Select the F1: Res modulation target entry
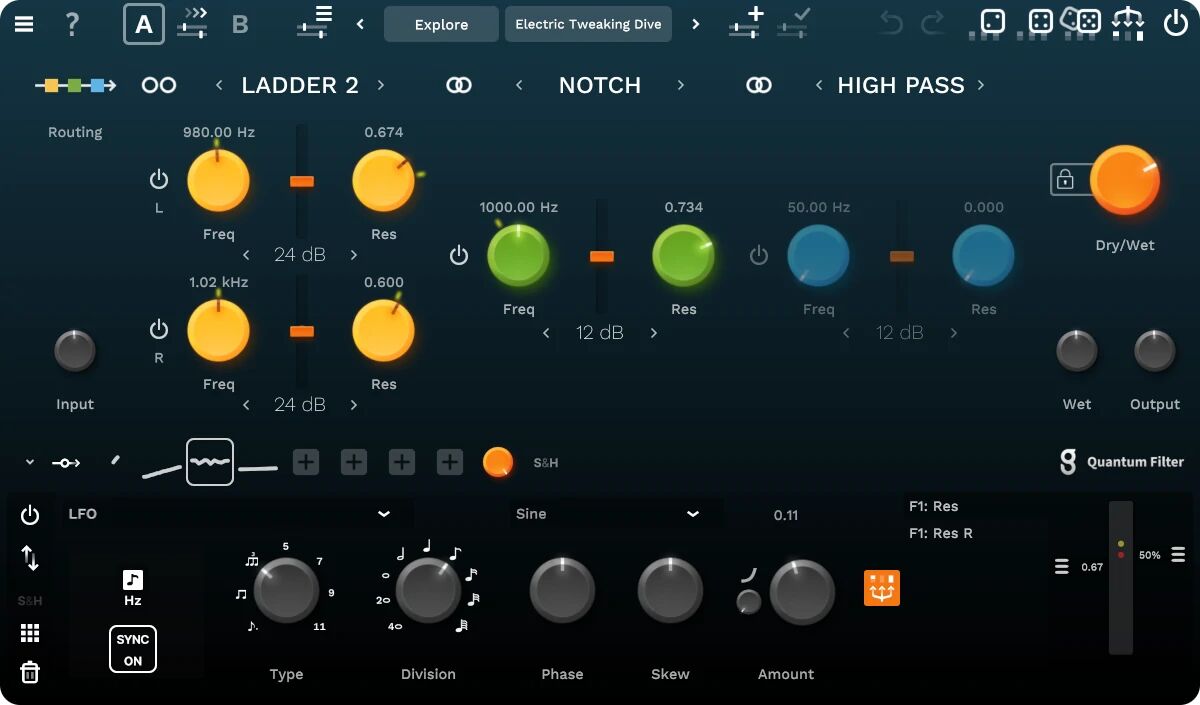 (x=934, y=506)
